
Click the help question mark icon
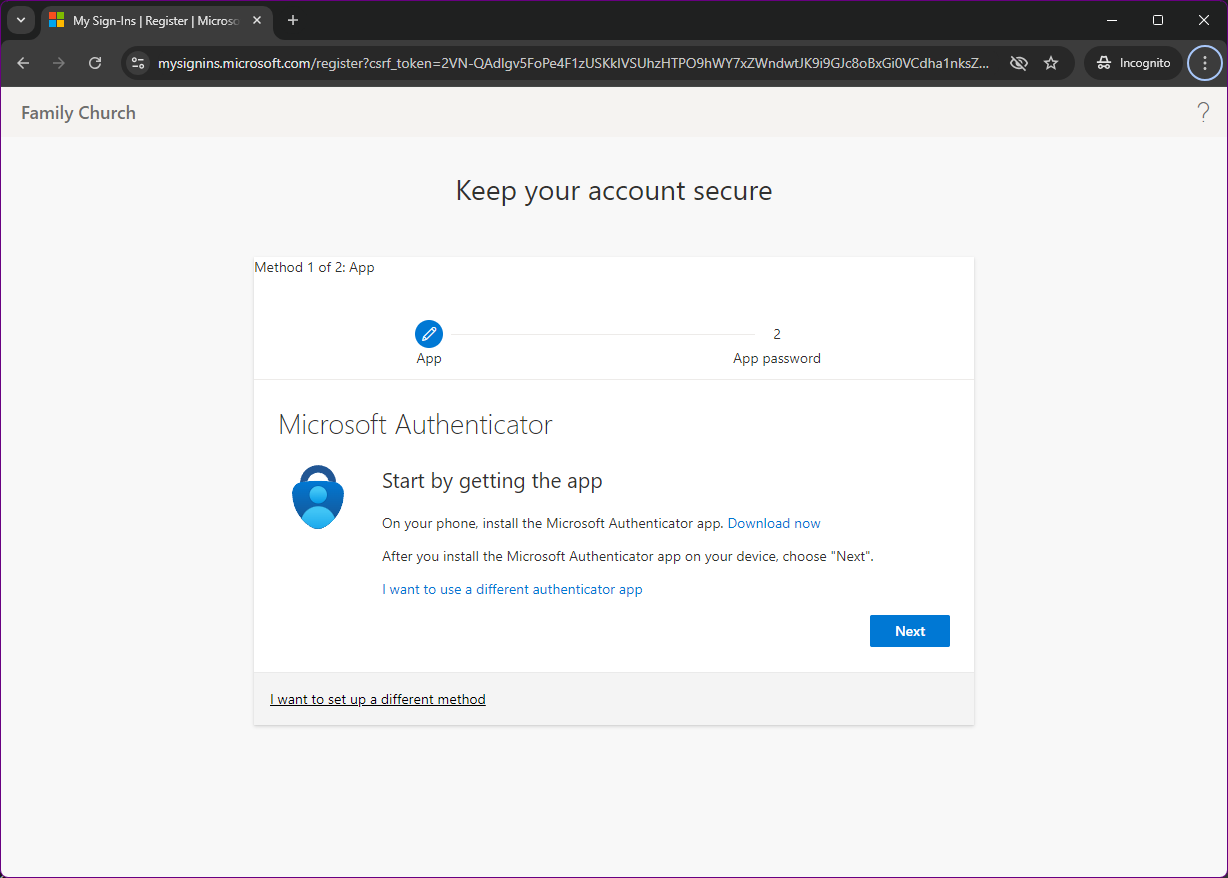[1203, 112]
